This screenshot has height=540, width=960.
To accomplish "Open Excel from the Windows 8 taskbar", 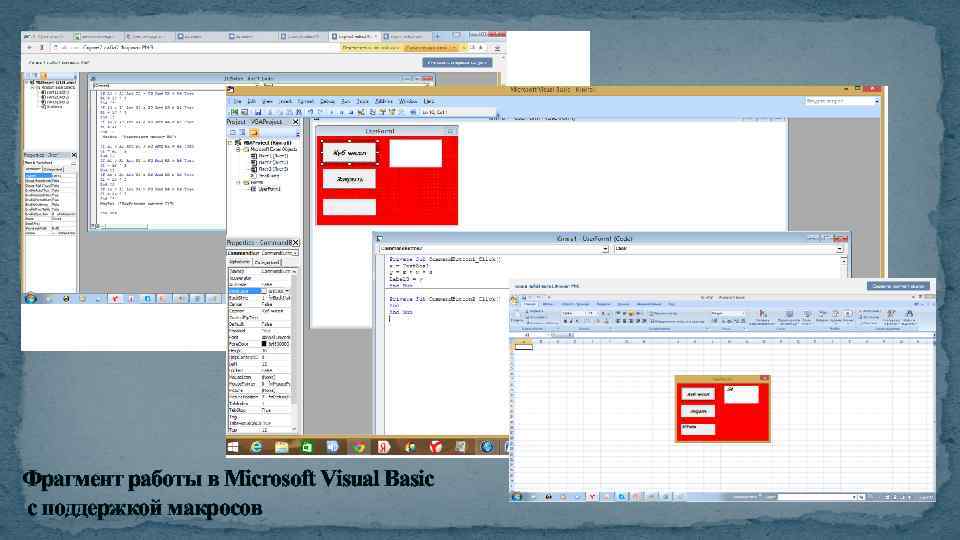I will click(x=307, y=447).
